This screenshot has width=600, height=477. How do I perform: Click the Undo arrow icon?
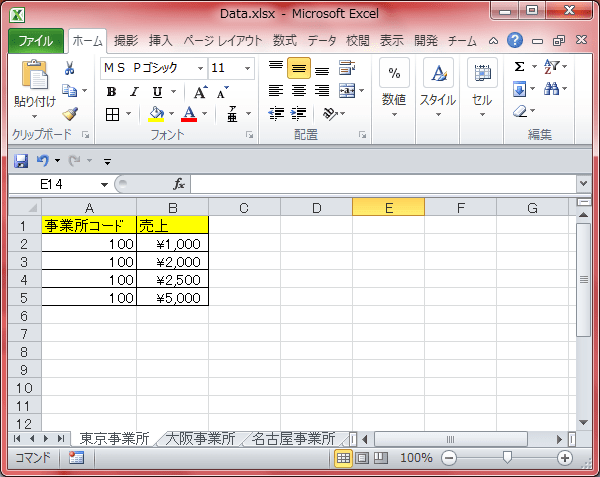[x=42, y=160]
